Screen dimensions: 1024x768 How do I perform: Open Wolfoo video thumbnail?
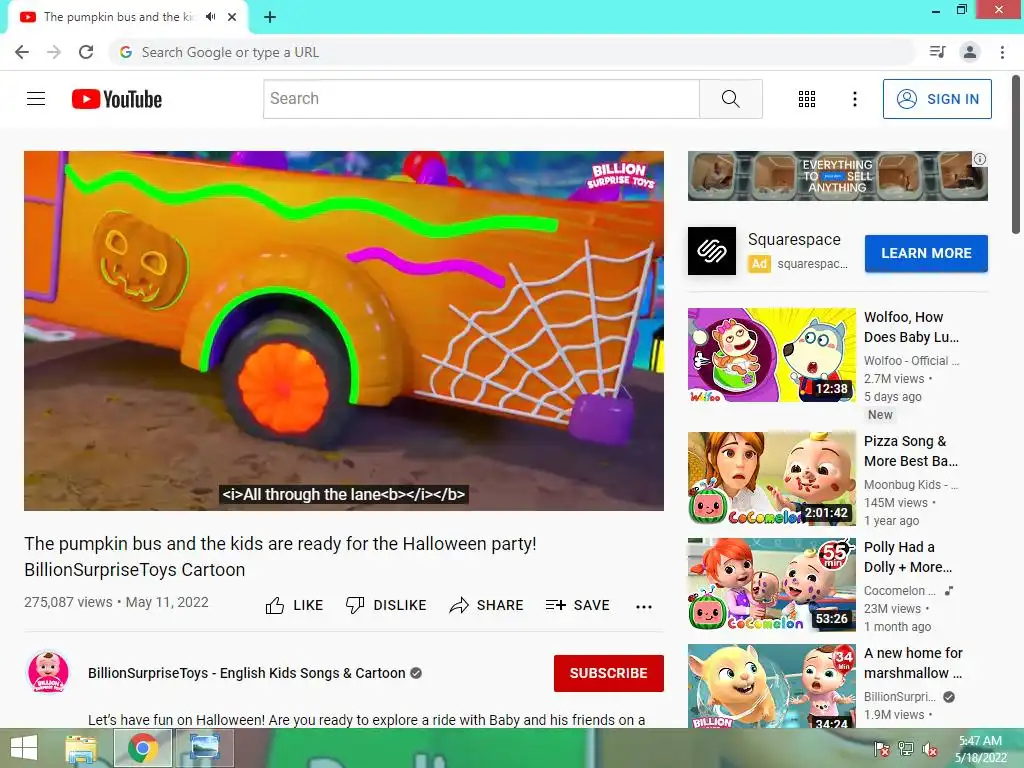pos(772,355)
